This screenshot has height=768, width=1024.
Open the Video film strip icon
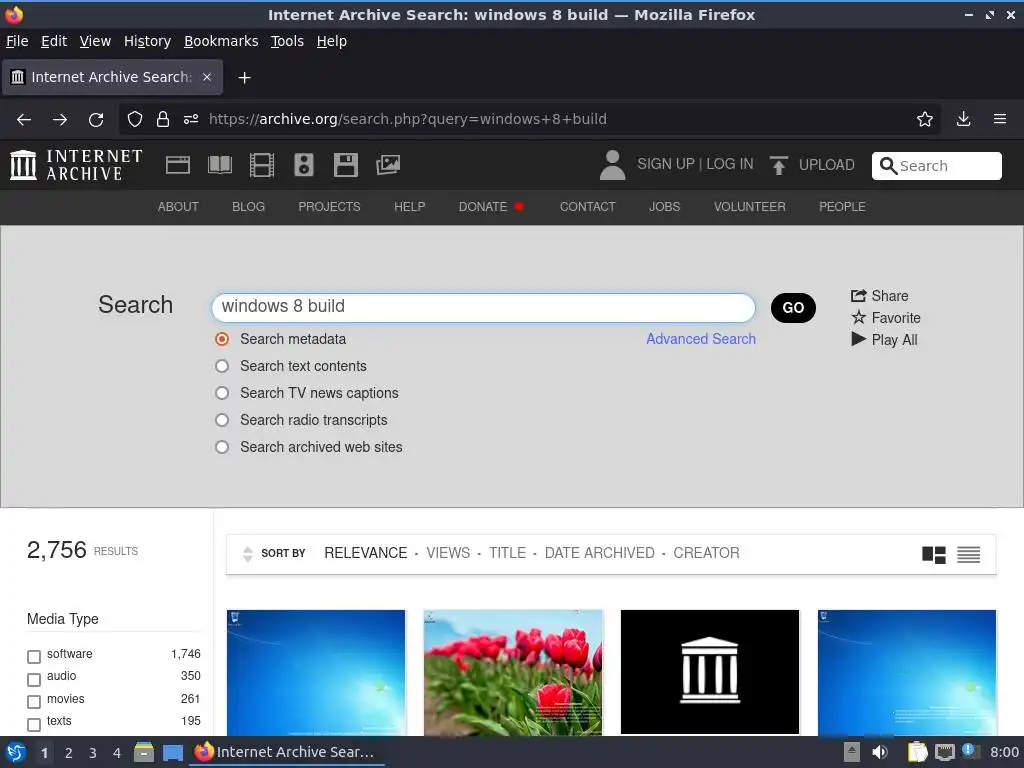pyautogui.click(x=262, y=165)
